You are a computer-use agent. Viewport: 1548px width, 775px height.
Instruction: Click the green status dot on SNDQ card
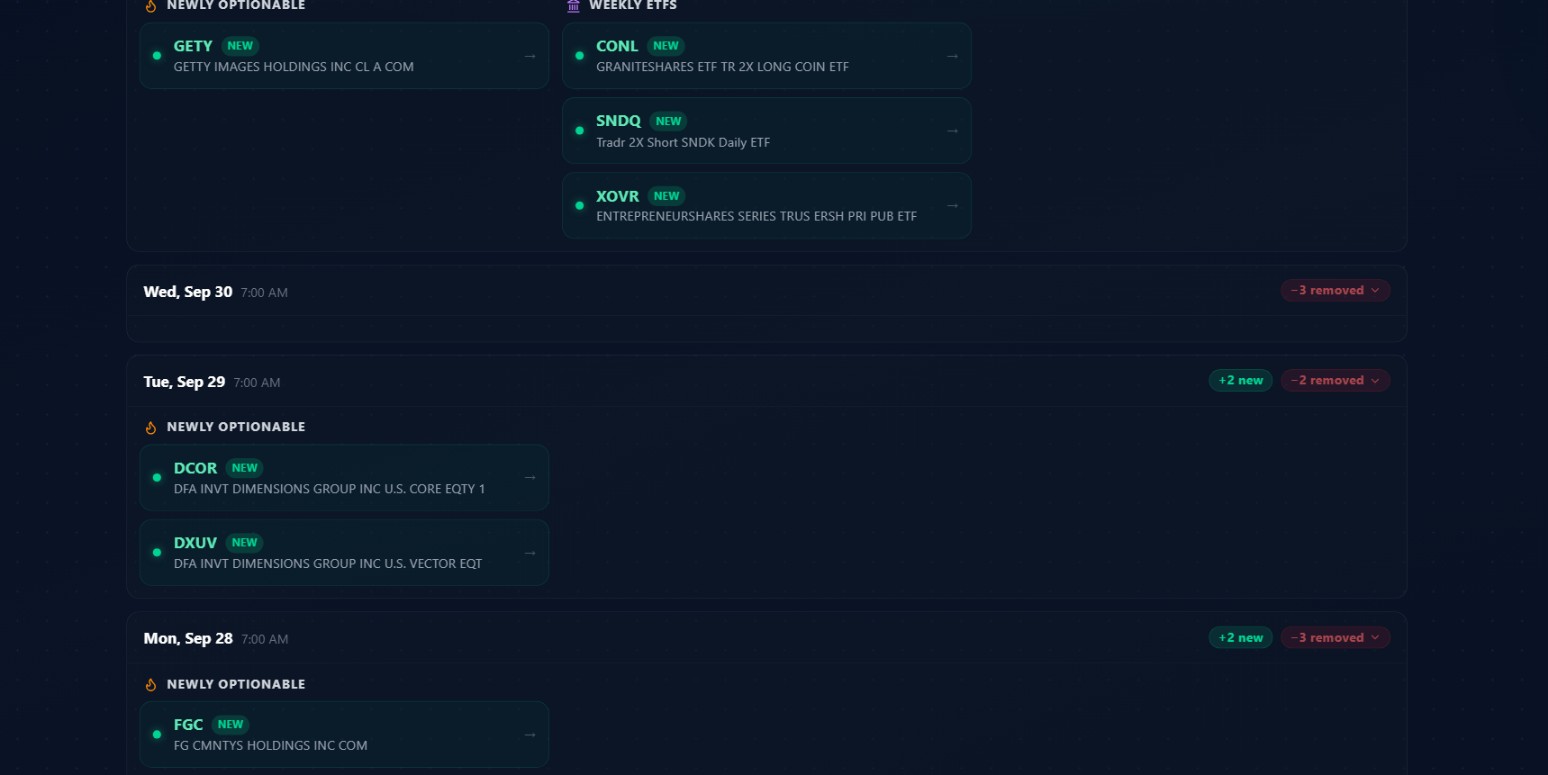click(579, 131)
